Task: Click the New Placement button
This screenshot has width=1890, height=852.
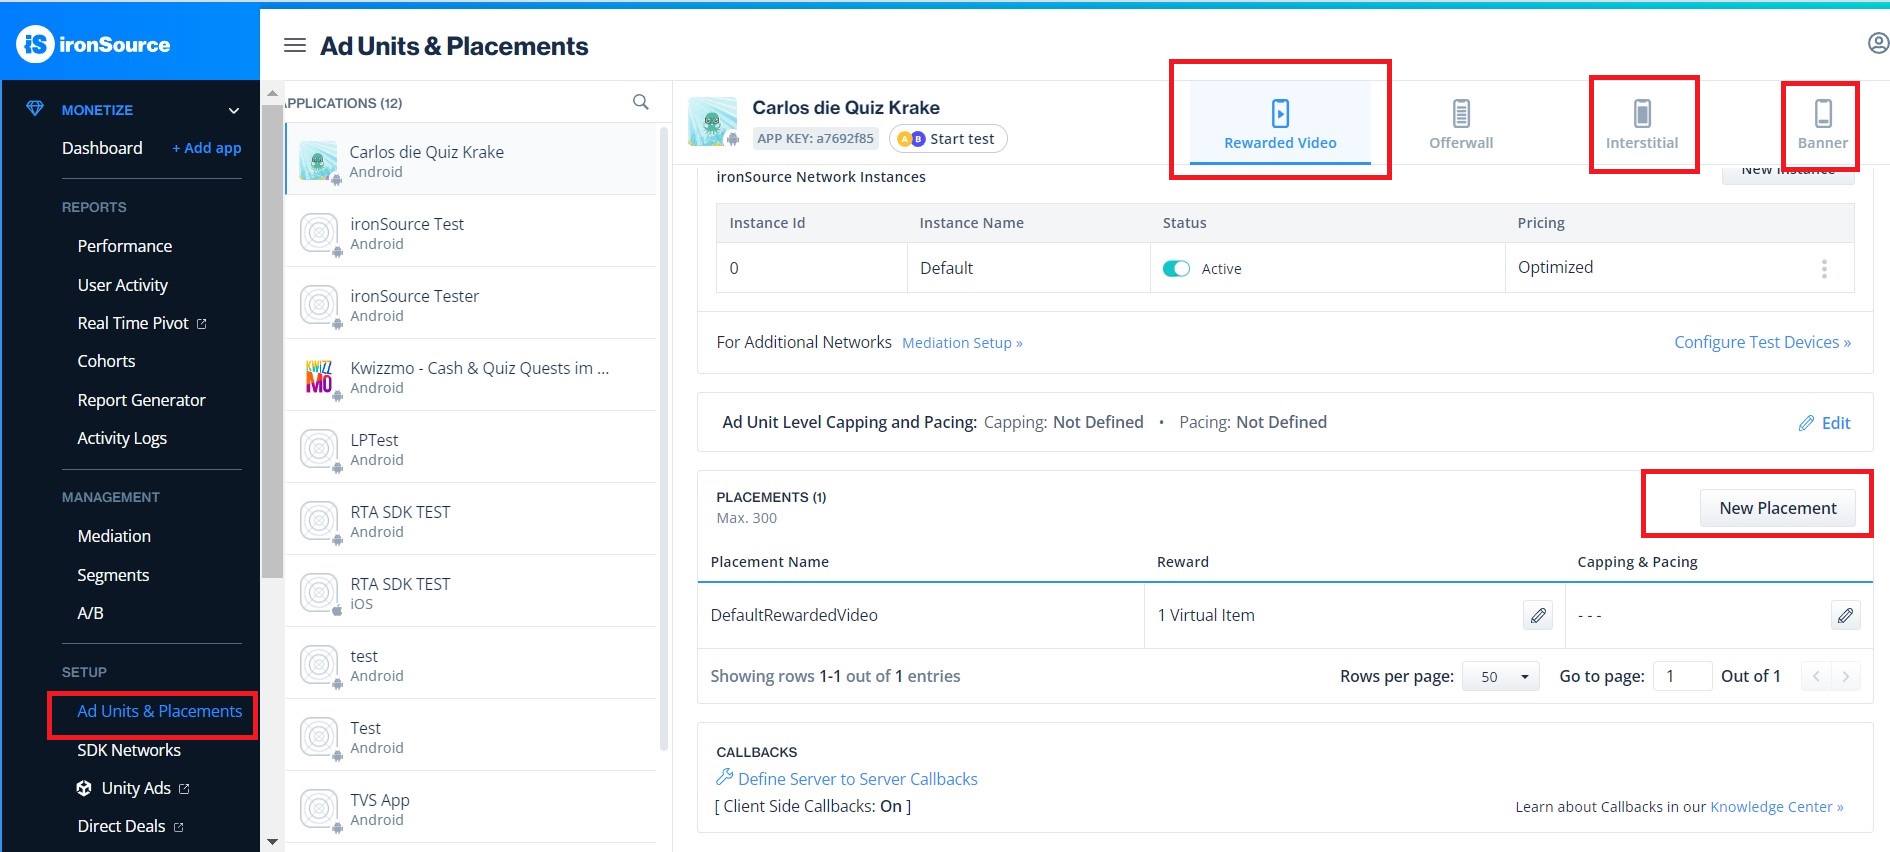Action: (x=1777, y=508)
